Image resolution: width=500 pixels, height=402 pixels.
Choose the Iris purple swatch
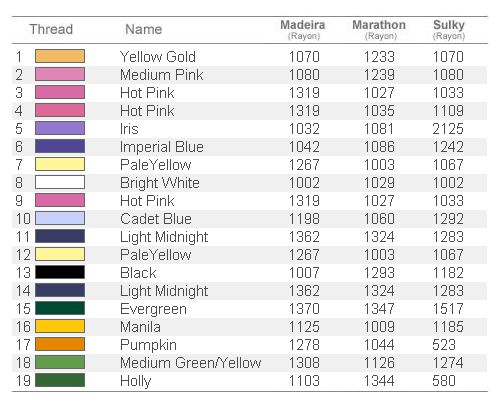click(x=60, y=128)
